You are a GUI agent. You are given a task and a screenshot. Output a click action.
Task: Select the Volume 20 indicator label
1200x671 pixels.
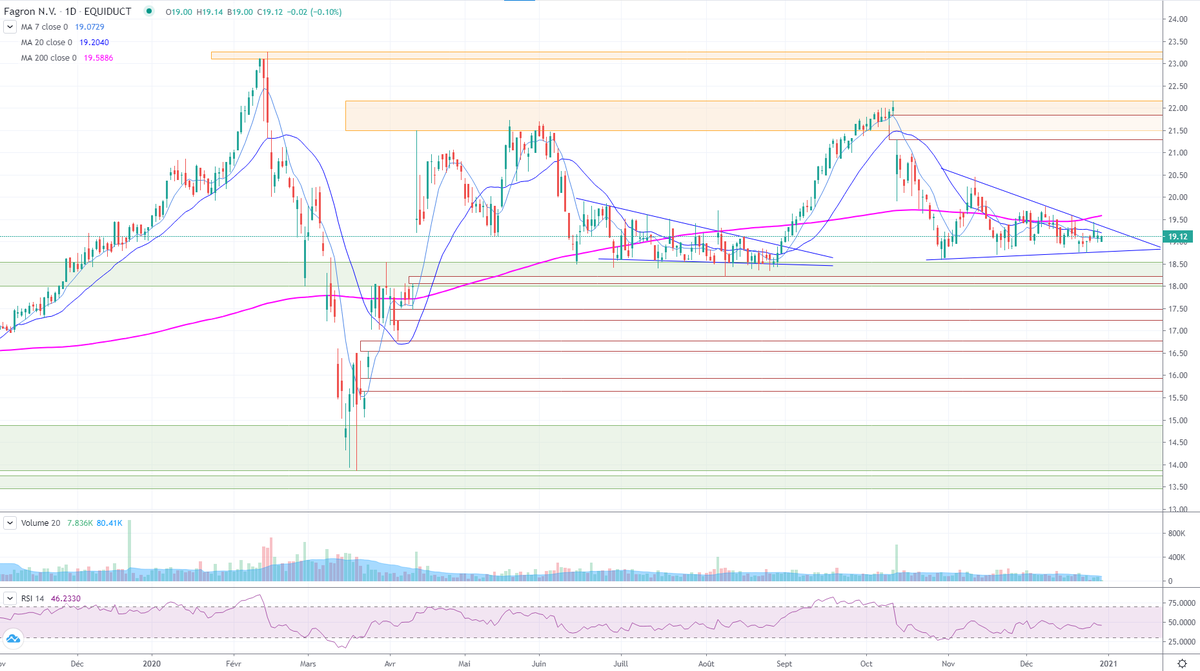click(x=40, y=523)
